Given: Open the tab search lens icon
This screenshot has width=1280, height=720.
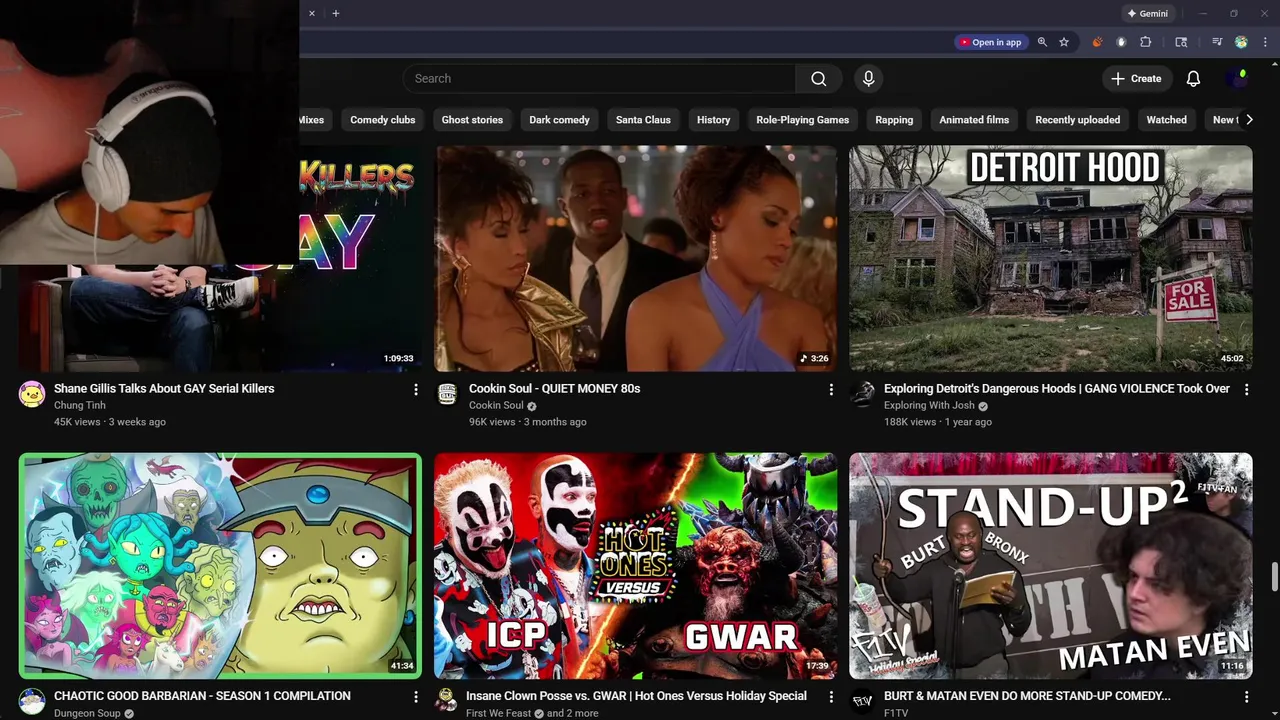Looking at the screenshot, I should (1181, 42).
